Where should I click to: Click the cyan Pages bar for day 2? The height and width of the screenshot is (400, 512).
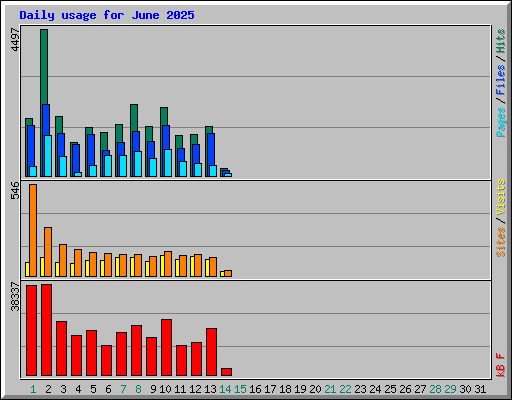tap(48, 156)
